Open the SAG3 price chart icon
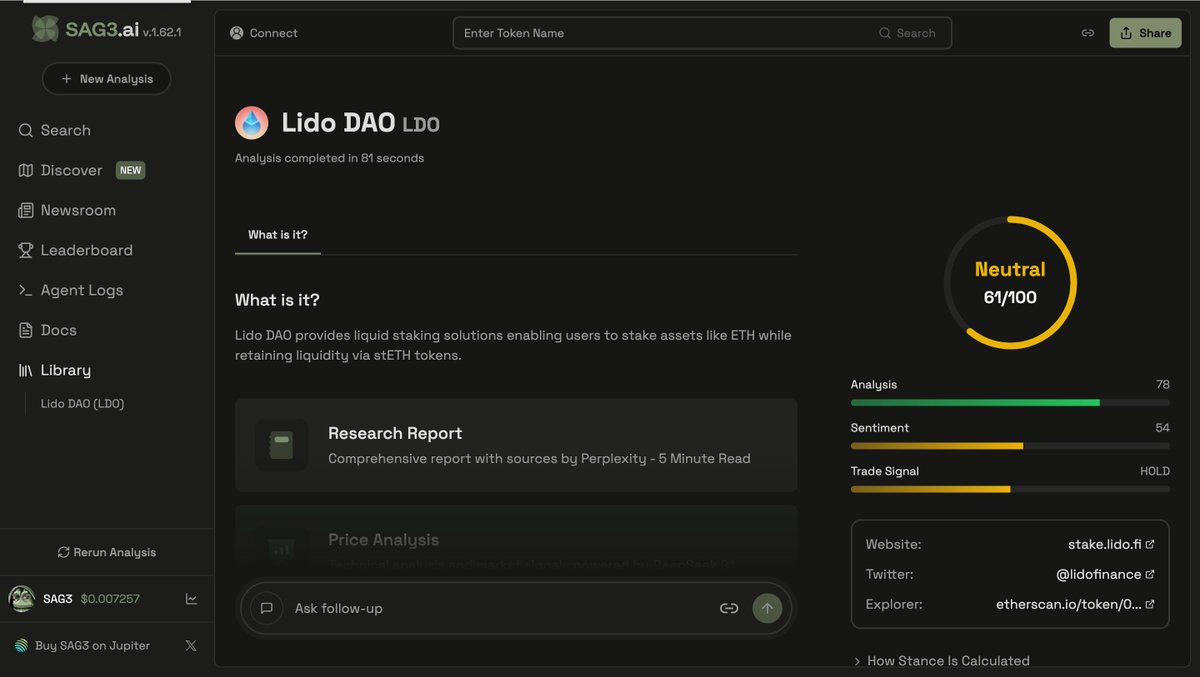This screenshot has width=1200, height=677. [191, 599]
